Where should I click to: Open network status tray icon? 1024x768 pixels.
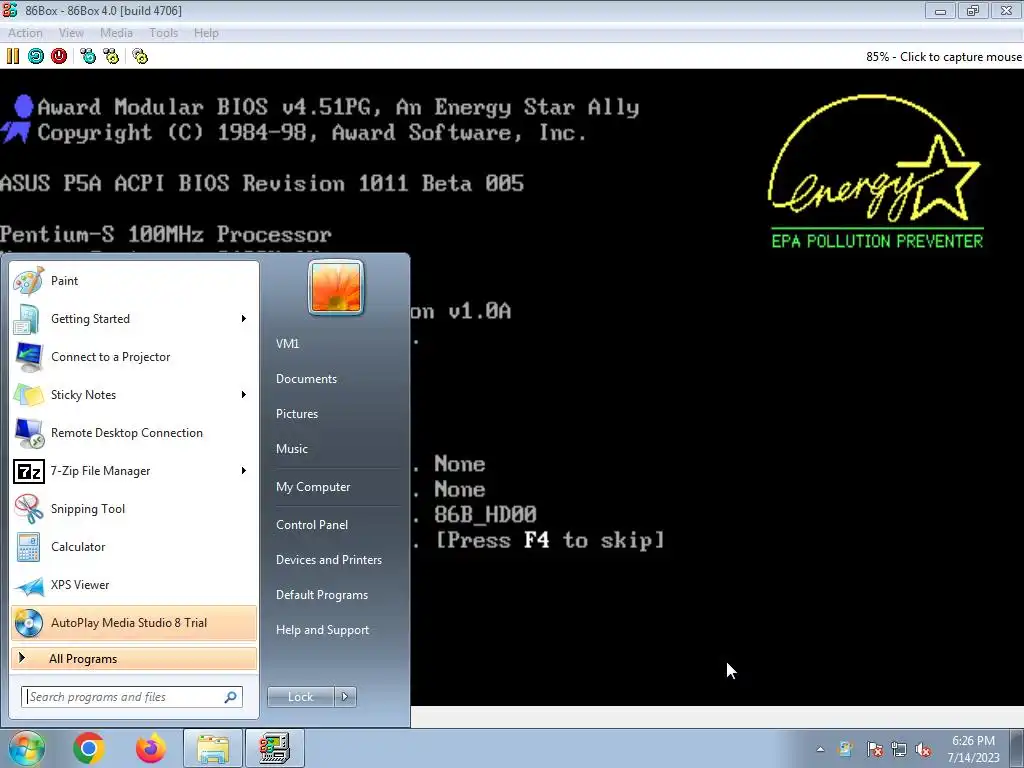899,749
